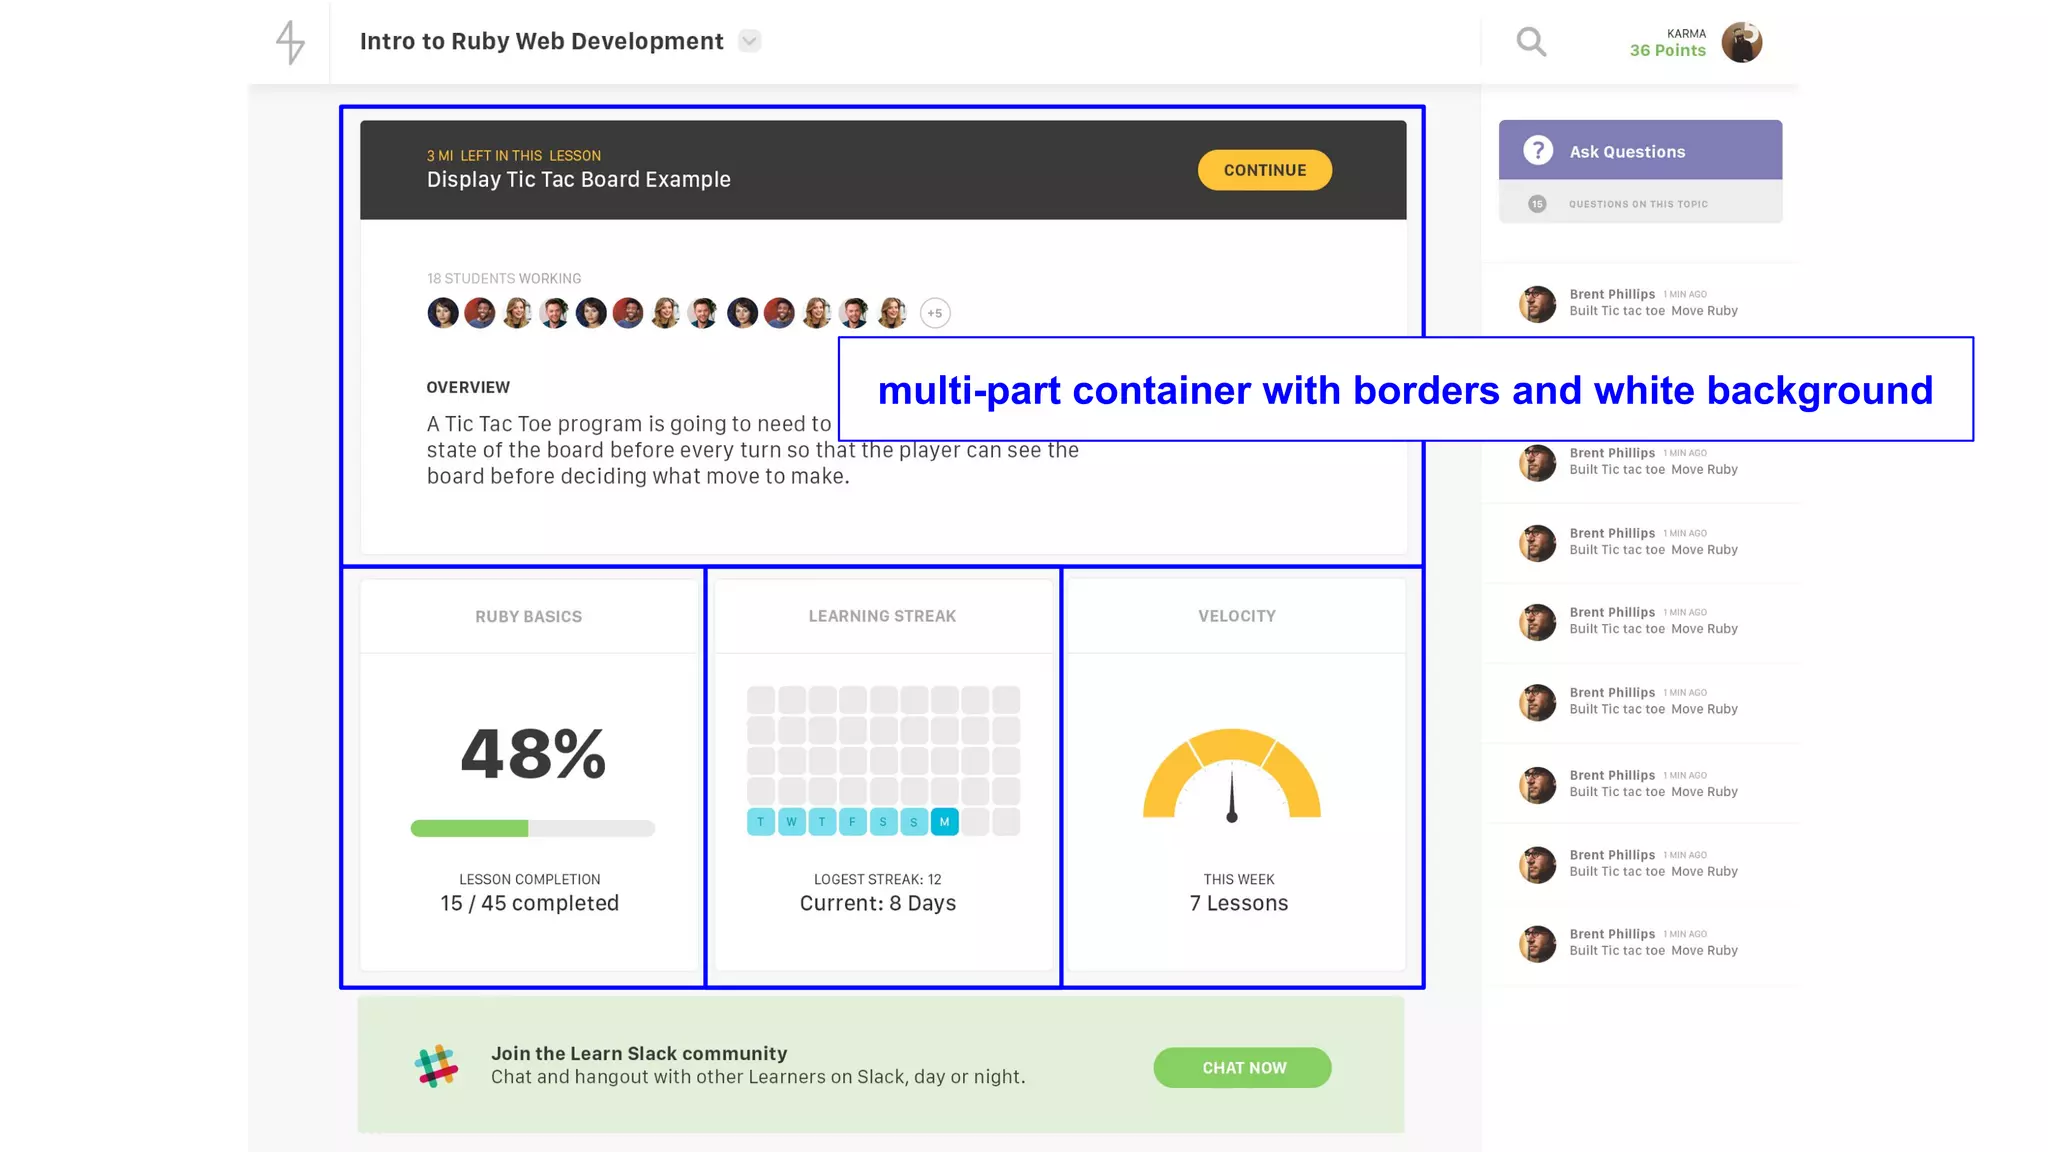Click the question mark icon in Ask Questions
The height and width of the screenshot is (1152, 2048).
[x=1537, y=151]
